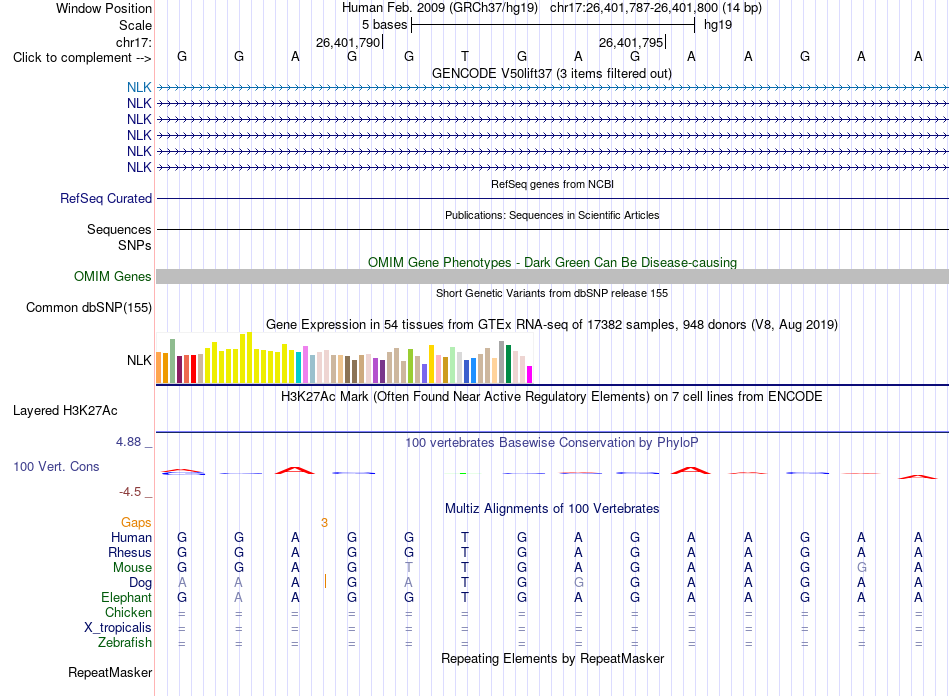This screenshot has height=696, width=950.
Task: Click the faded G in the Mouse row
Action: [x=862, y=568]
